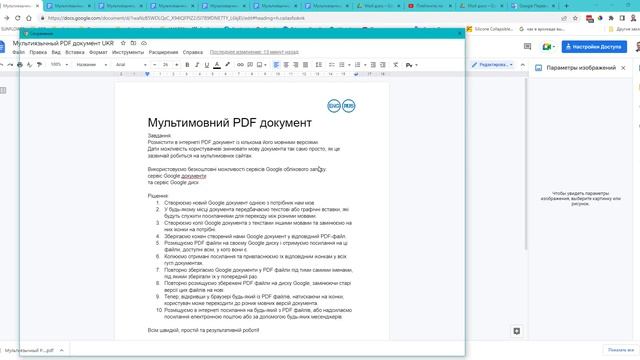
Task: Follow the underlined документи link
Action: tap(193, 176)
